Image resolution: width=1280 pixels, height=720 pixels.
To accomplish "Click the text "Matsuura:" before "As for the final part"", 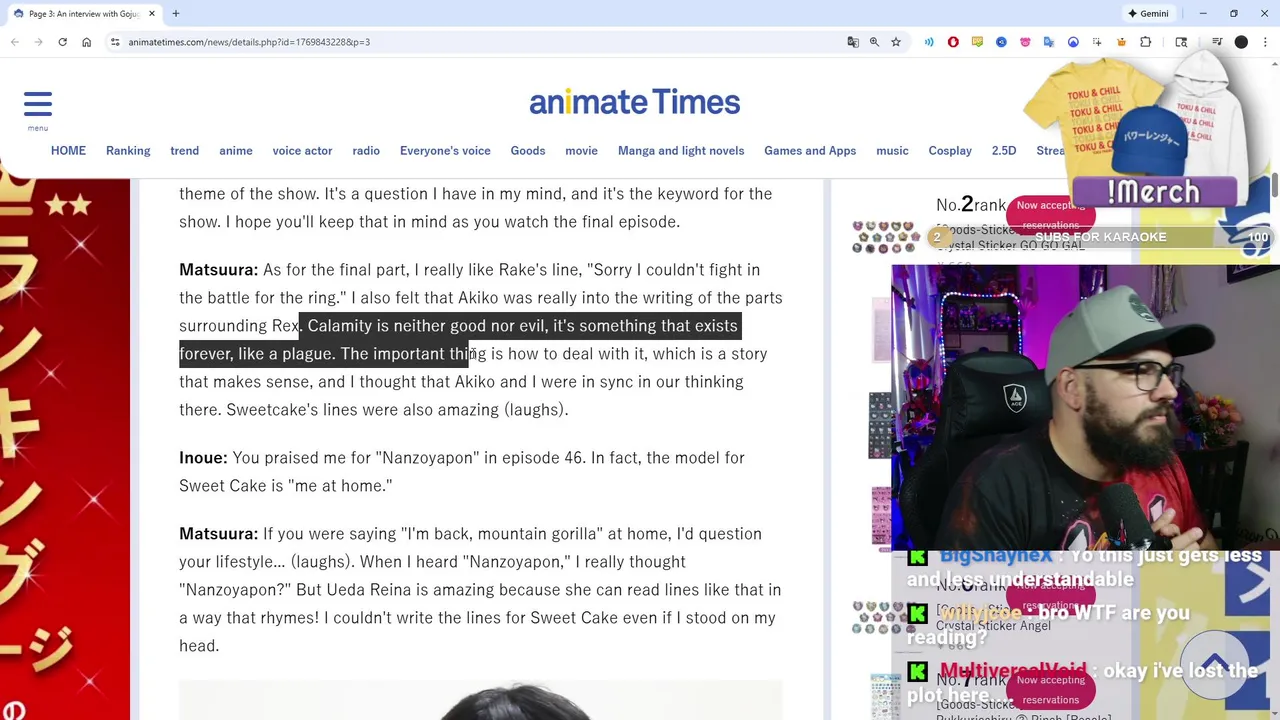I will [x=218, y=269].
